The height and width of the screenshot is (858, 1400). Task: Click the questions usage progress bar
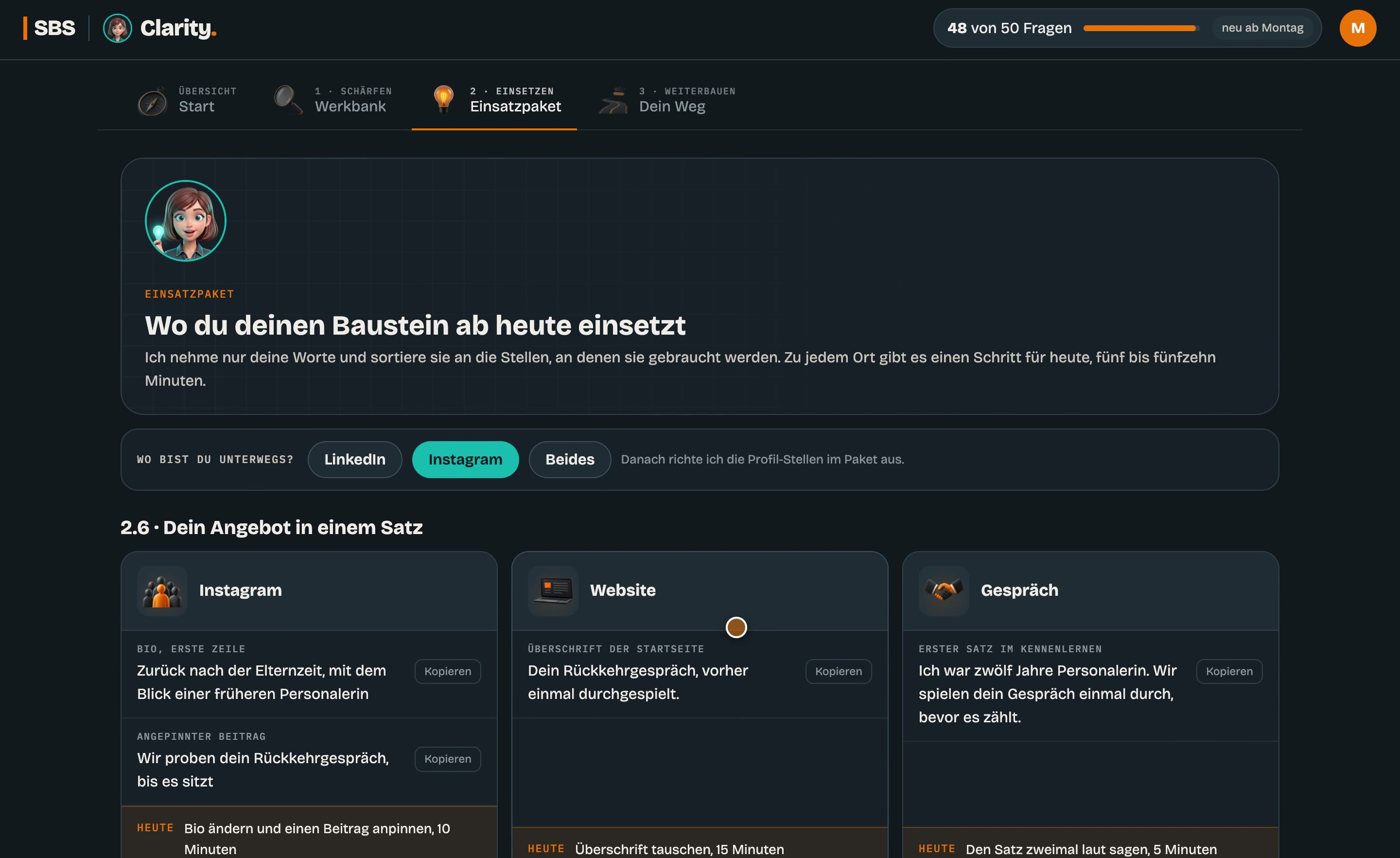click(1140, 28)
